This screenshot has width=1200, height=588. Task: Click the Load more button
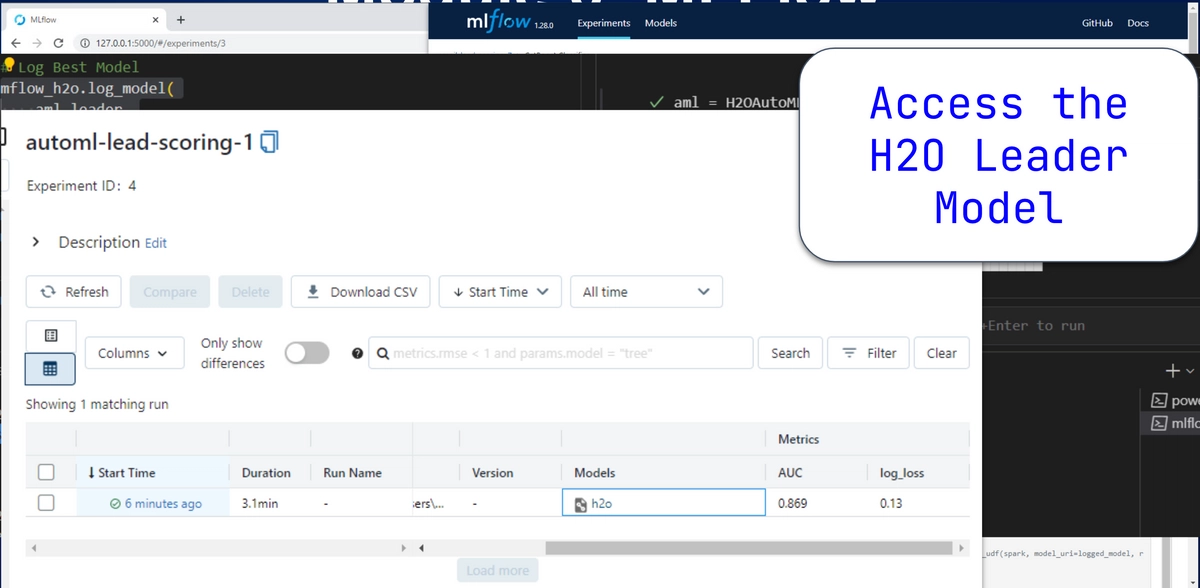pyautogui.click(x=498, y=570)
